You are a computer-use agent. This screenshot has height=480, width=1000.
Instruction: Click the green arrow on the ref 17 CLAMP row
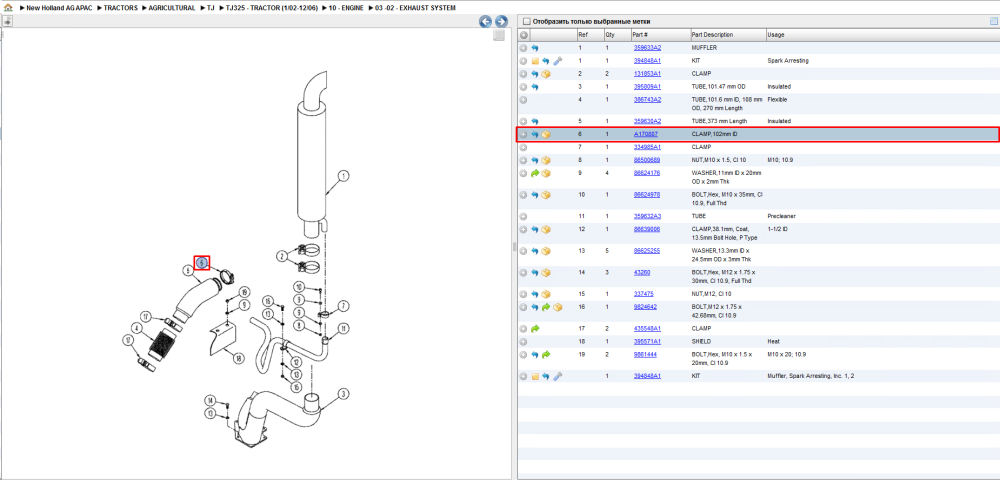pos(534,329)
